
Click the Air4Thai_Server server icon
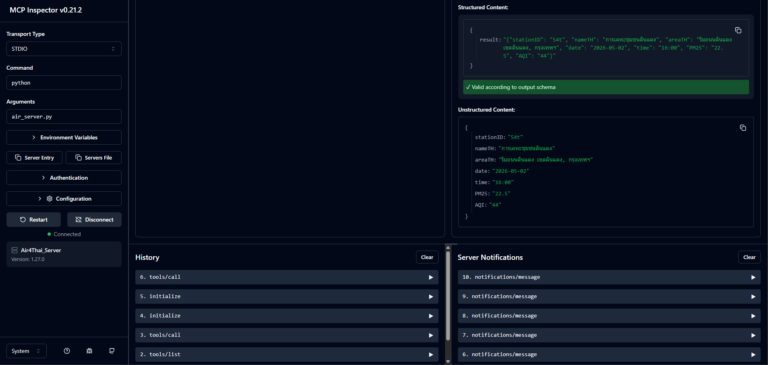15,250
